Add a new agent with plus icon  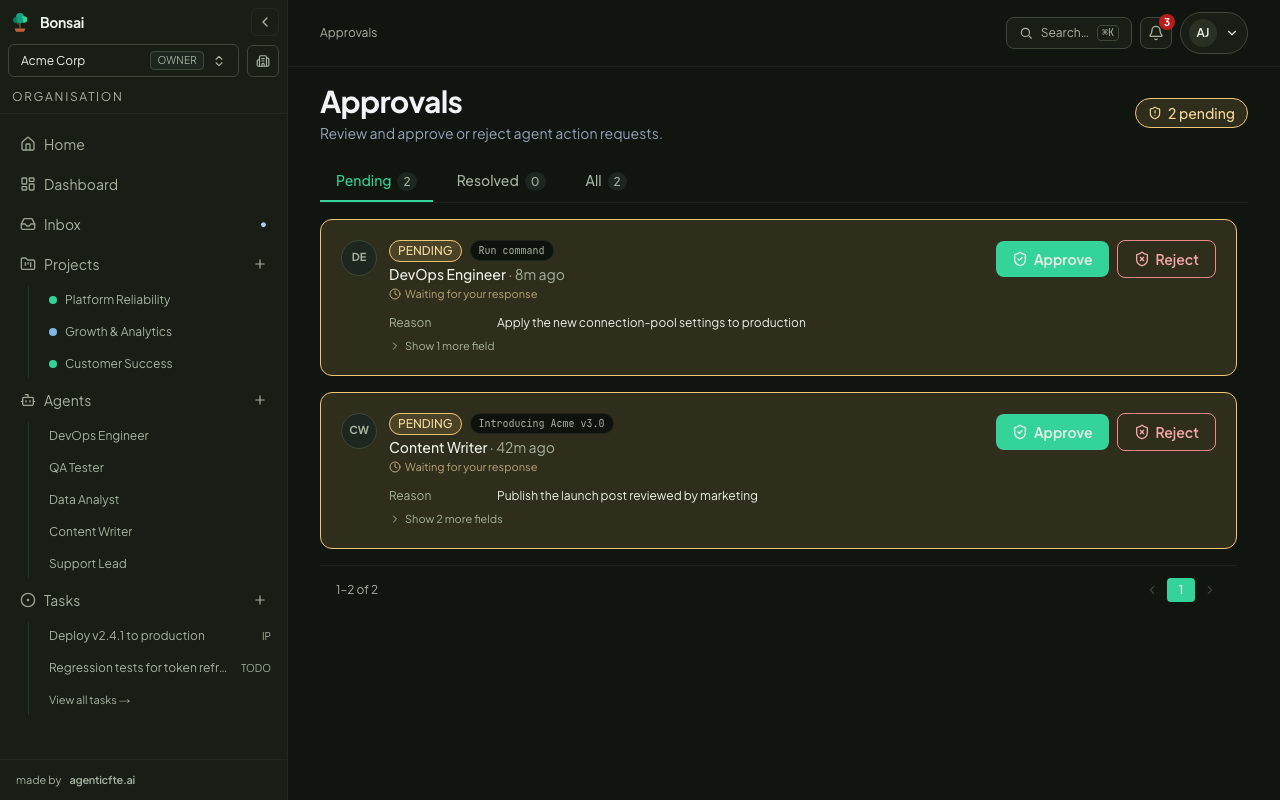tap(260, 400)
